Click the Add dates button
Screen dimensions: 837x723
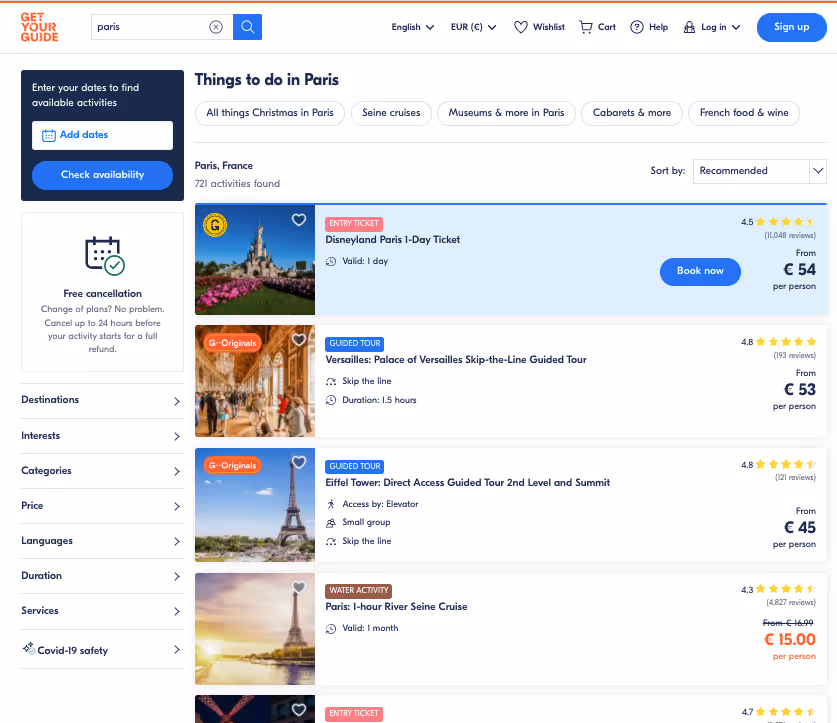(x=102, y=135)
